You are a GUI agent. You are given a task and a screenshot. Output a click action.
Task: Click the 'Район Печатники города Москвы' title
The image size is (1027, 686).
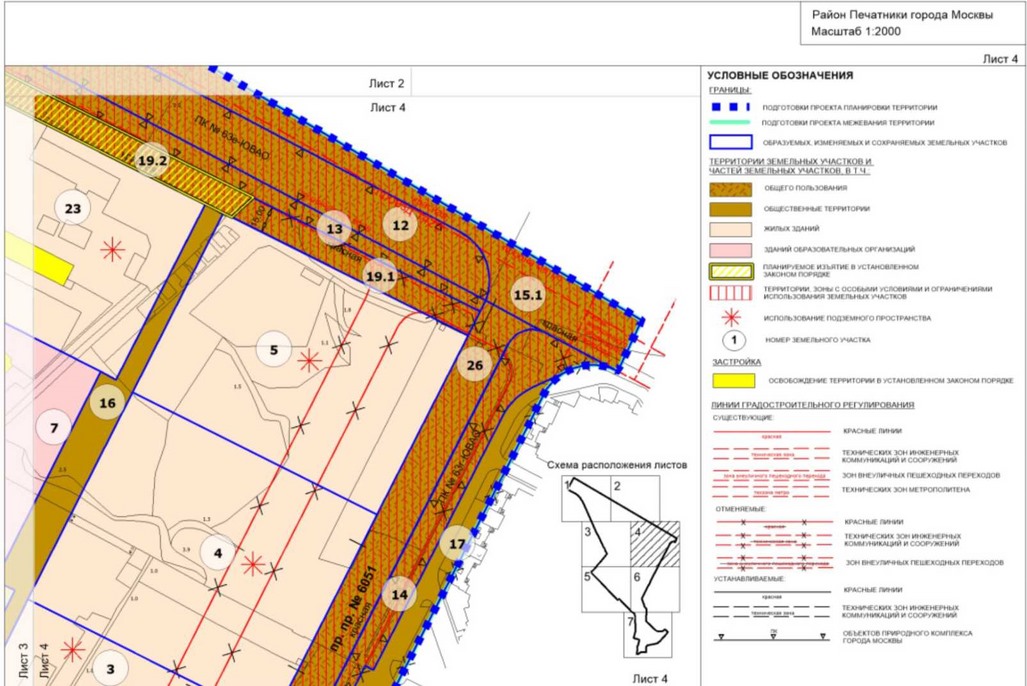click(902, 14)
